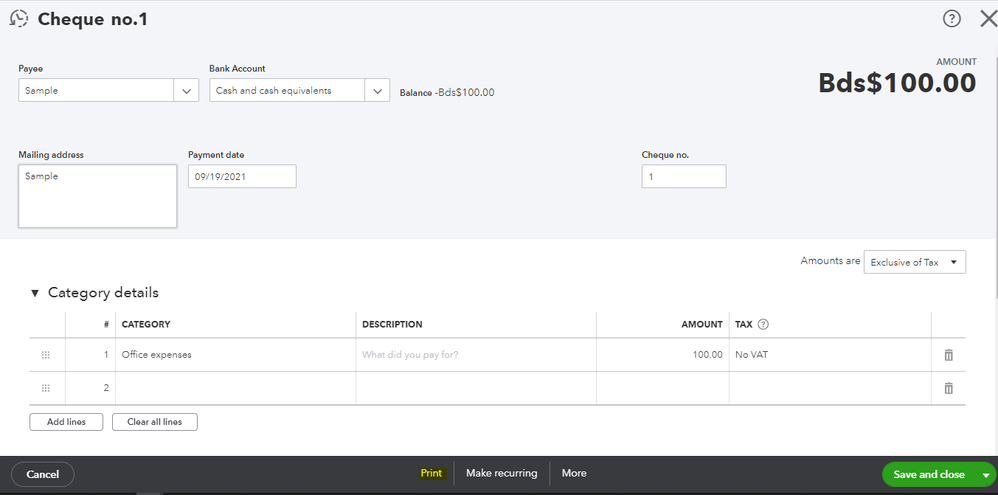Close the cheque form with X
This screenshot has width=998, height=495.
986,18
